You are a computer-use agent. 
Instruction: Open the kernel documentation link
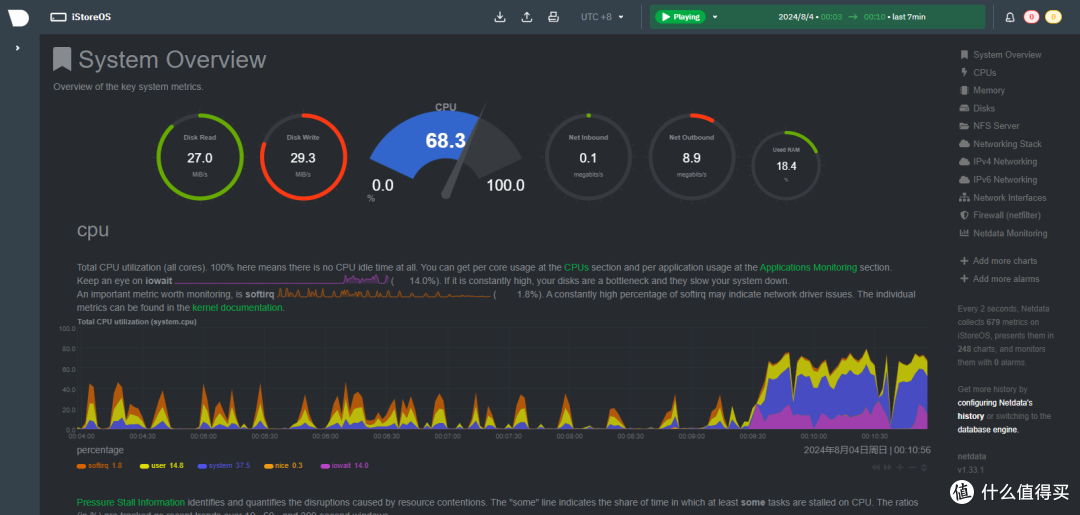(x=238, y=308)
